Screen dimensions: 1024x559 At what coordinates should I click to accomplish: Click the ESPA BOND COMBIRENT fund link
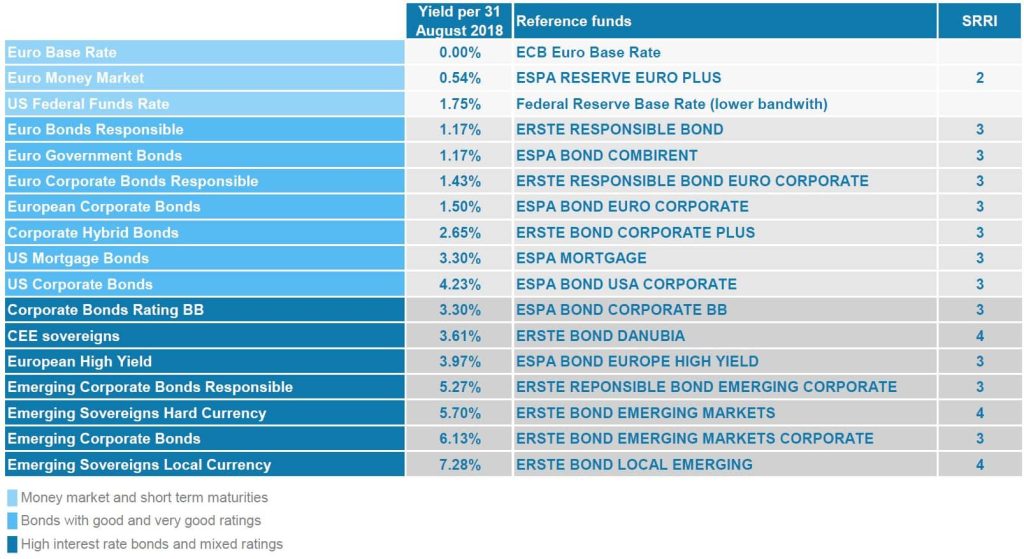click(x=606, y=155)
